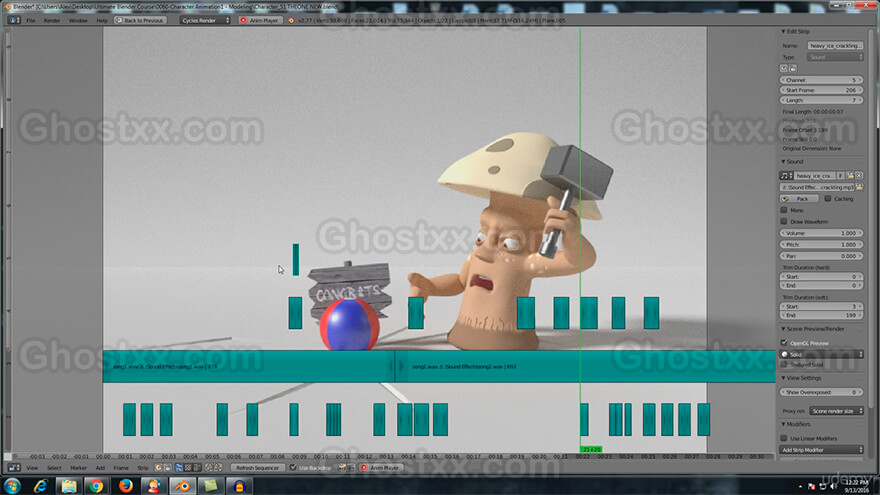The height and width of the screenshot is (495, 880).
Task: Collapse the Sound panel
Action: (x=783, y=162)
